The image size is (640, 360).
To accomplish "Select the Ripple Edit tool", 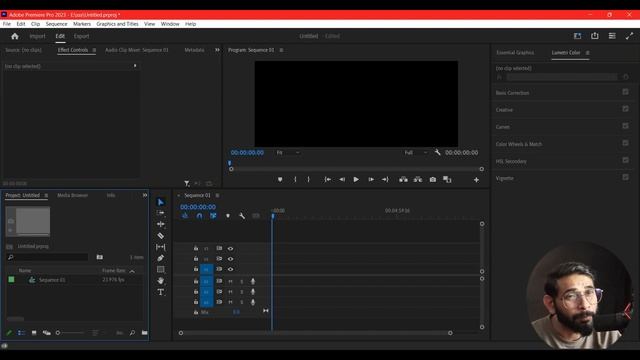I will [160, 224].
